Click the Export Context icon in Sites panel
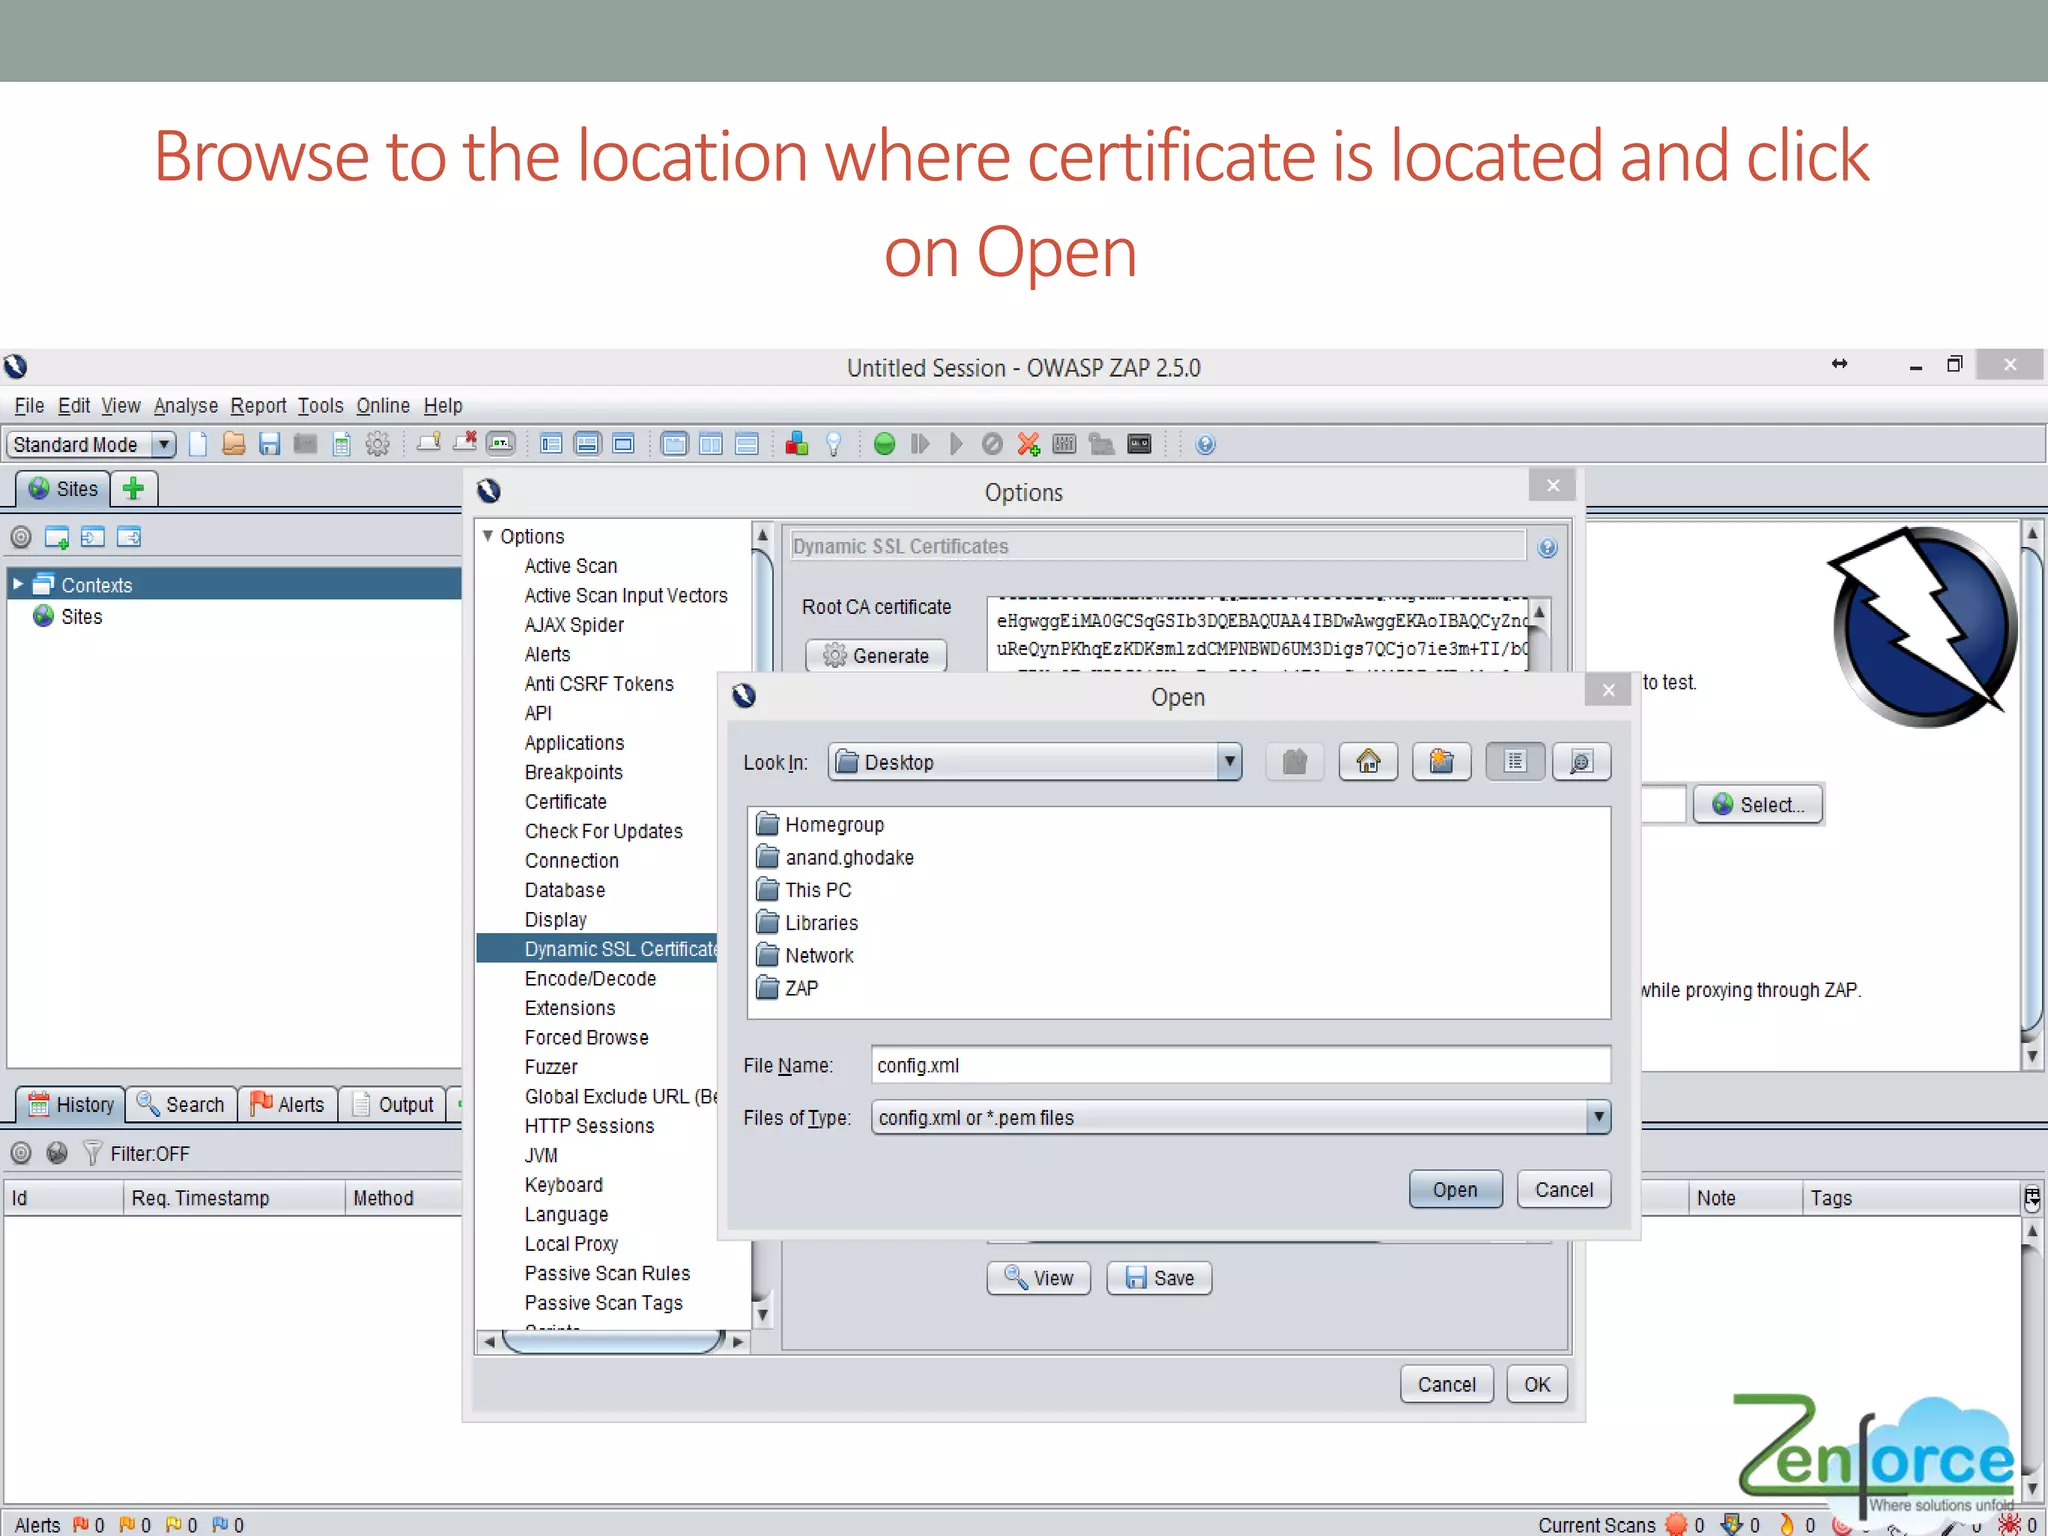Screen dimensions: 2048x1536 [x=129, y=537]
